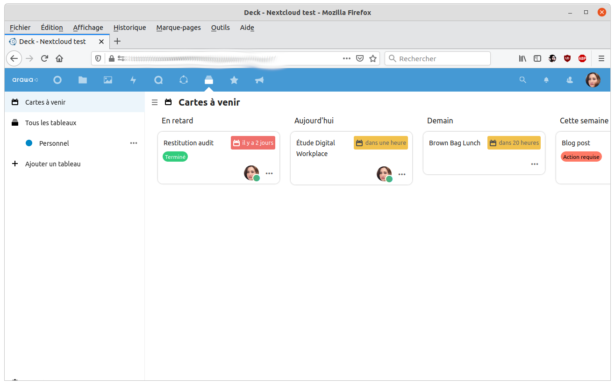Open the Aide menu

coord(247,27)
